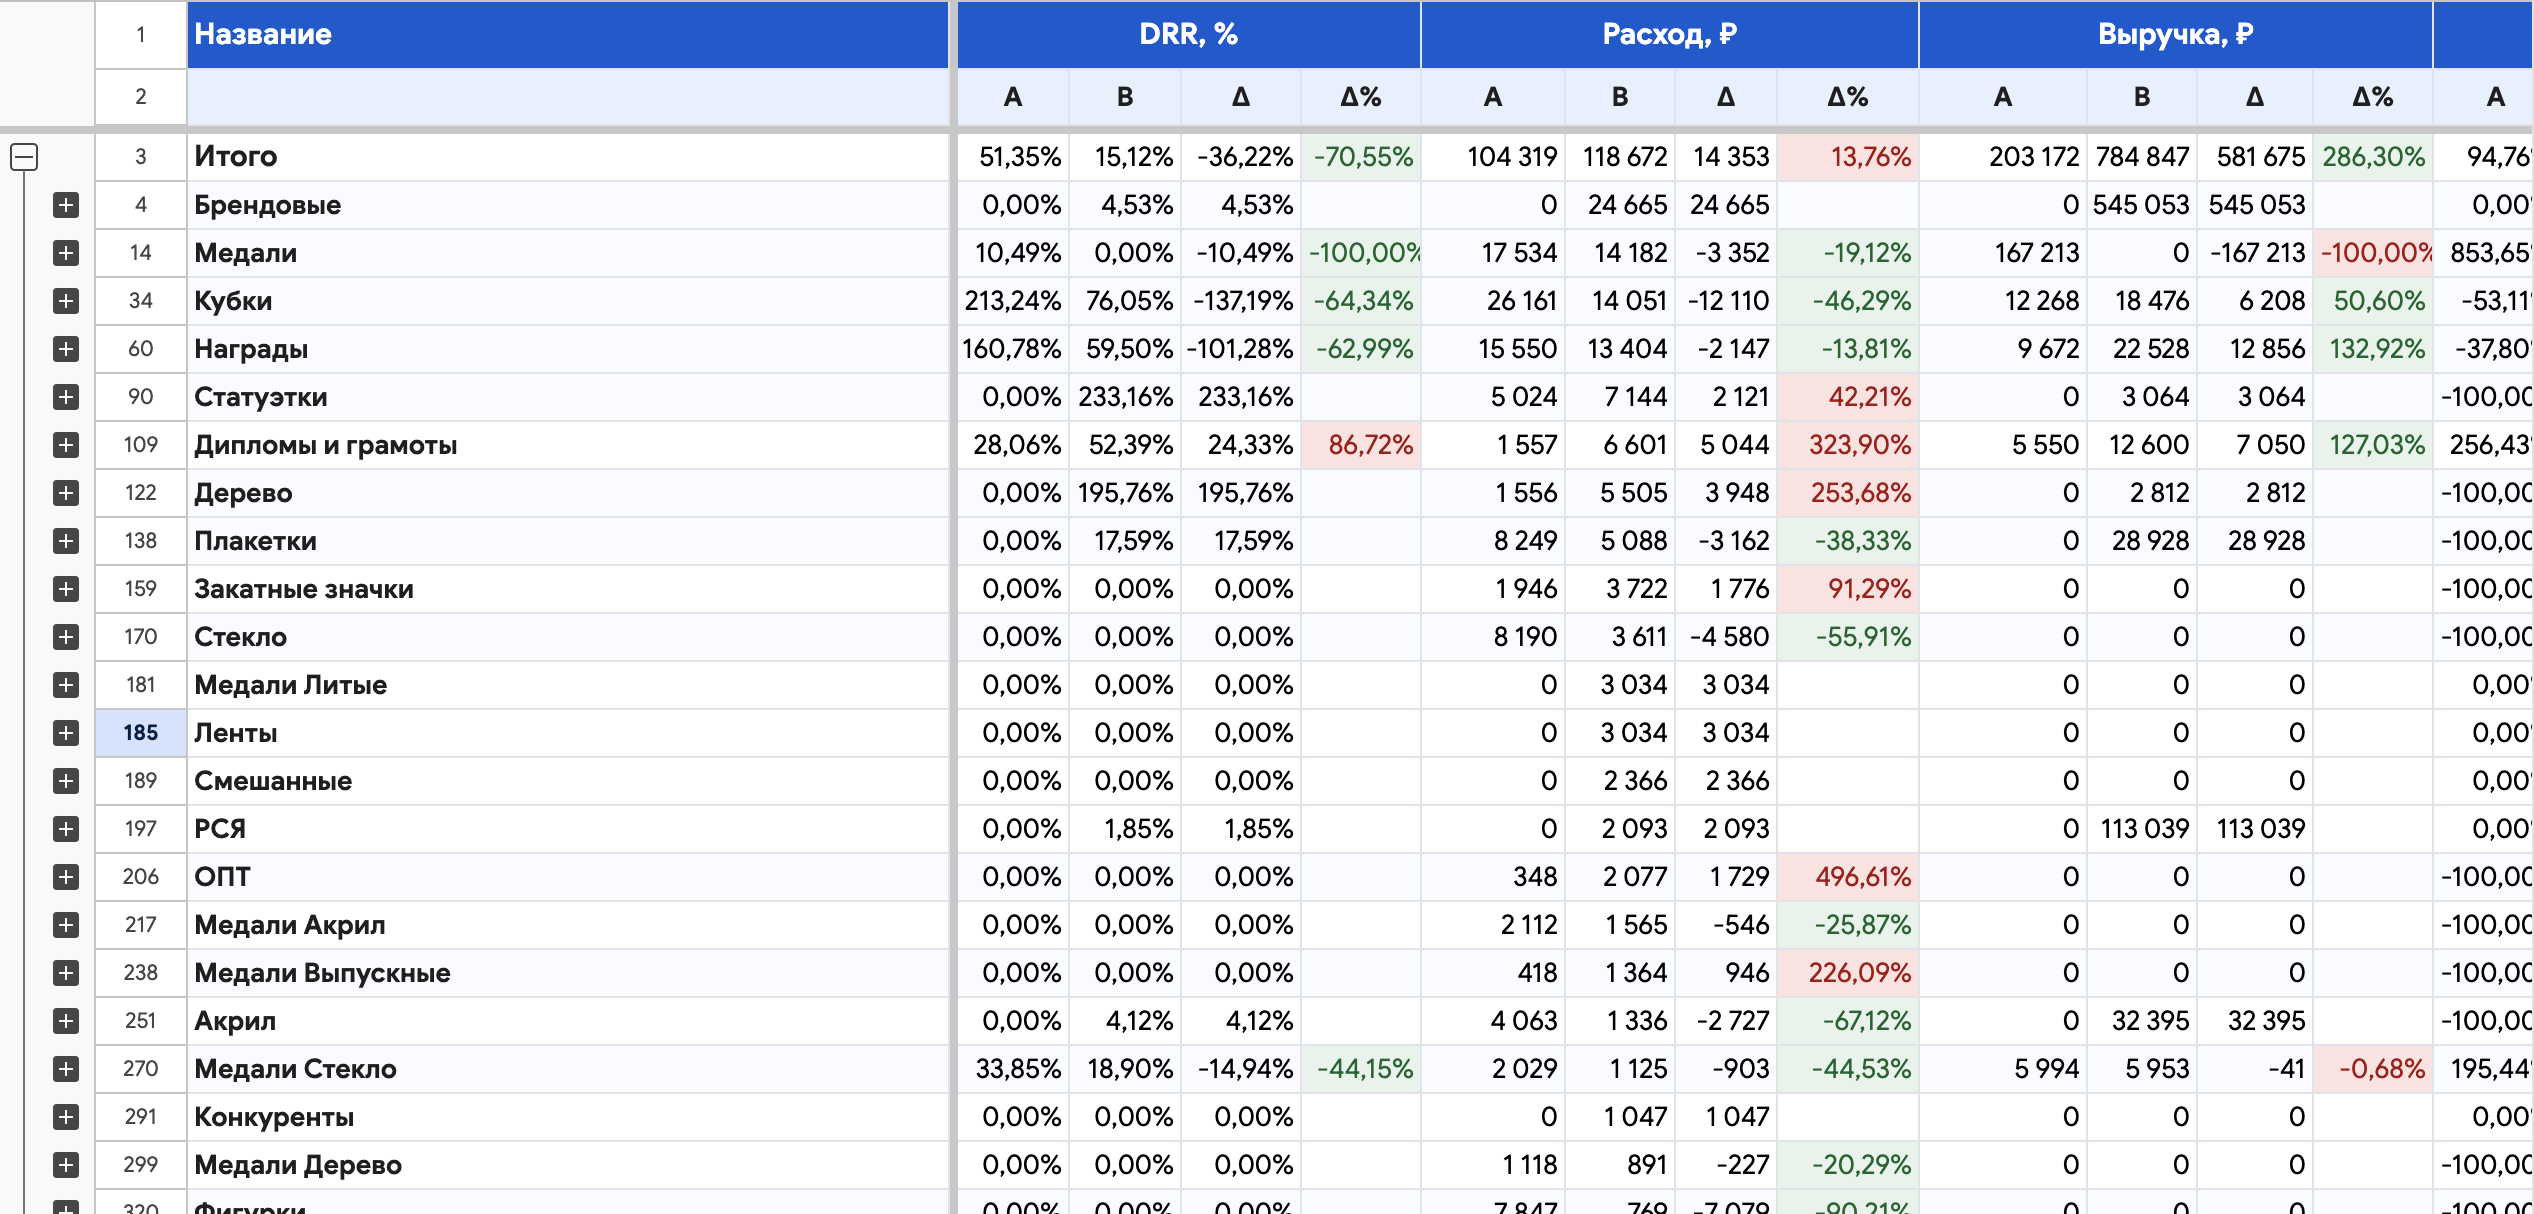The image size is (2534, 1214).
Task: Expand the Брендовые row group
Action: 66,205
